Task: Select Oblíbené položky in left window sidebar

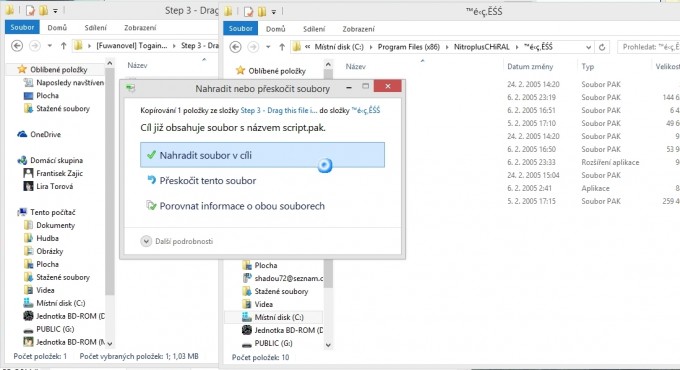Action: 59,69
